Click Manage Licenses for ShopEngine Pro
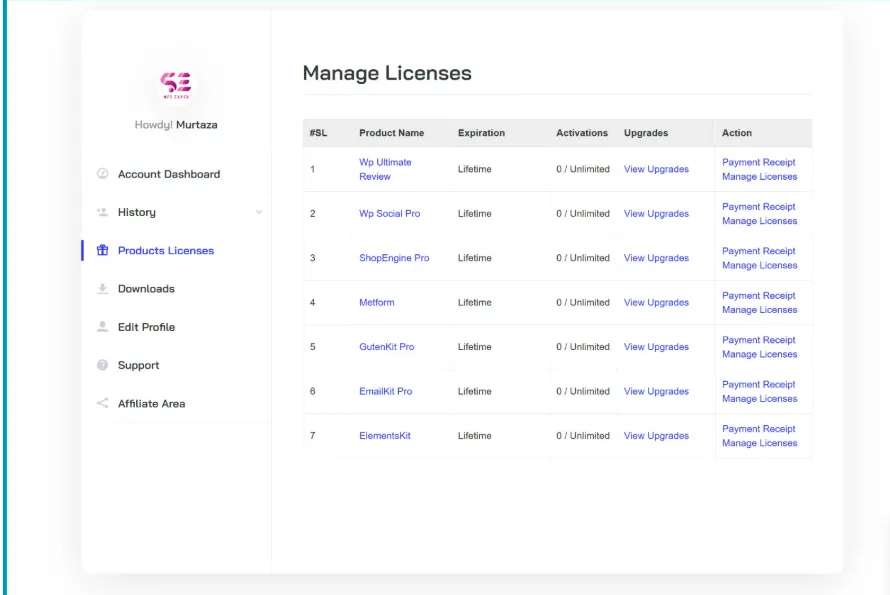 (x=759, y=265)
